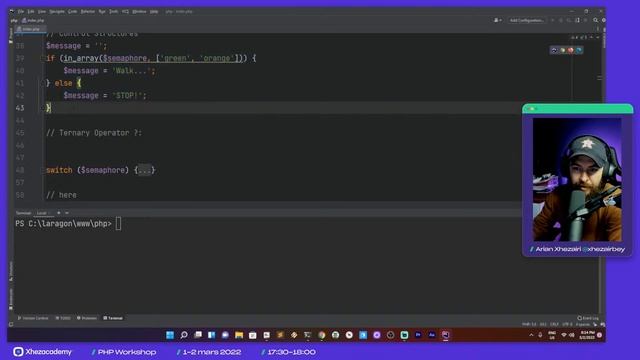640x360 pixels.
Task: Open the Tools menu
Action: click(113, 11)
